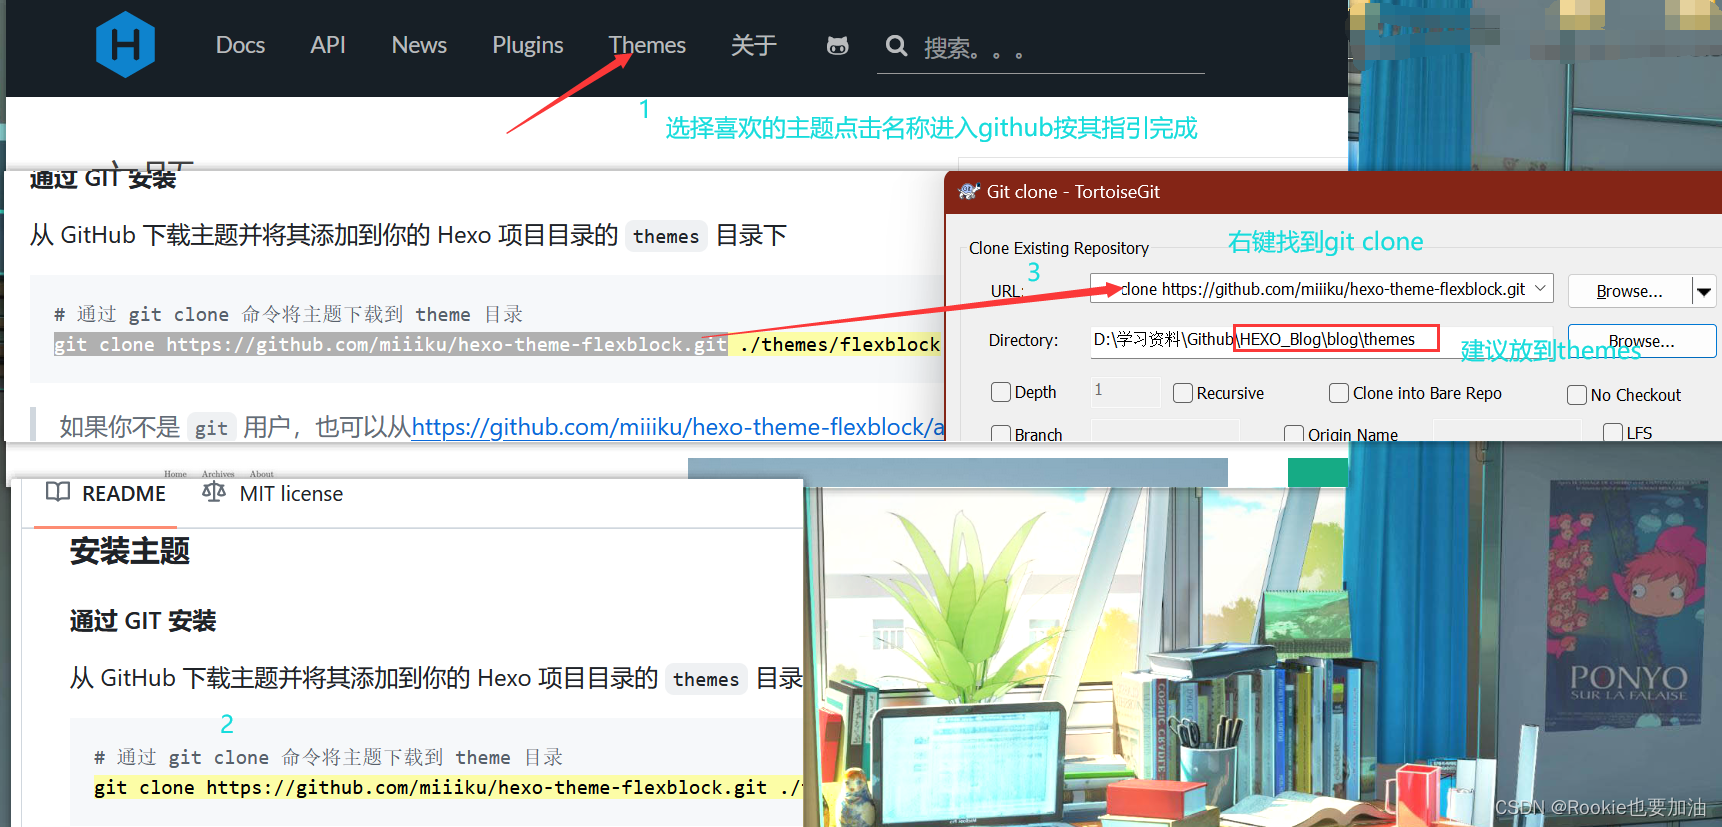
Task: Click the 通过 GIT 安装 README subheading
Action: pyautogui.click(x=143, y=621)
